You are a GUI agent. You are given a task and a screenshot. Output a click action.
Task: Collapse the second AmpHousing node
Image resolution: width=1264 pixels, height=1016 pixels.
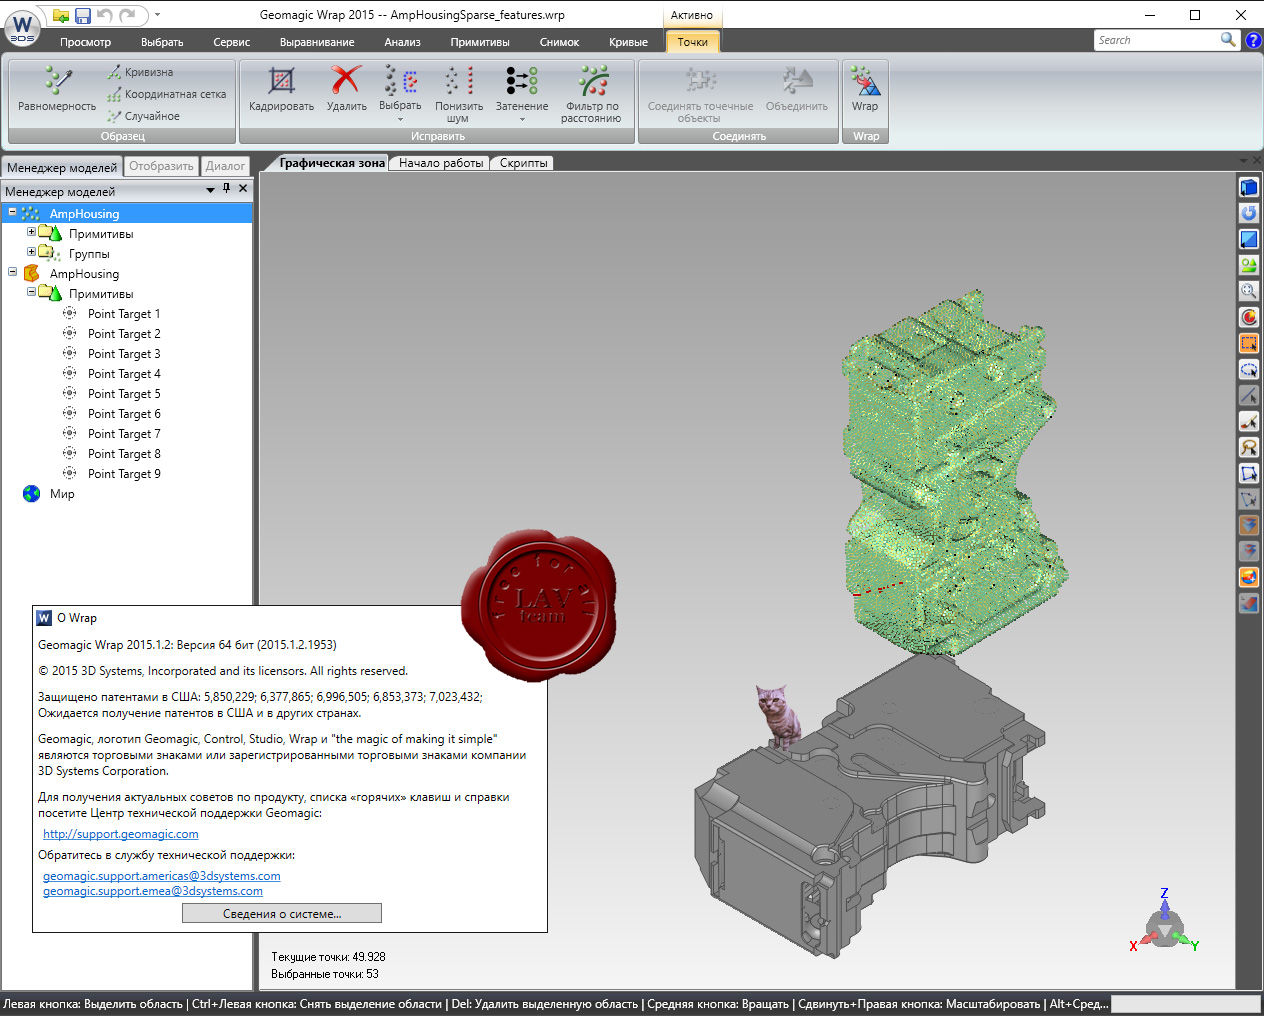pyautogui.click(x=12, y=272)
